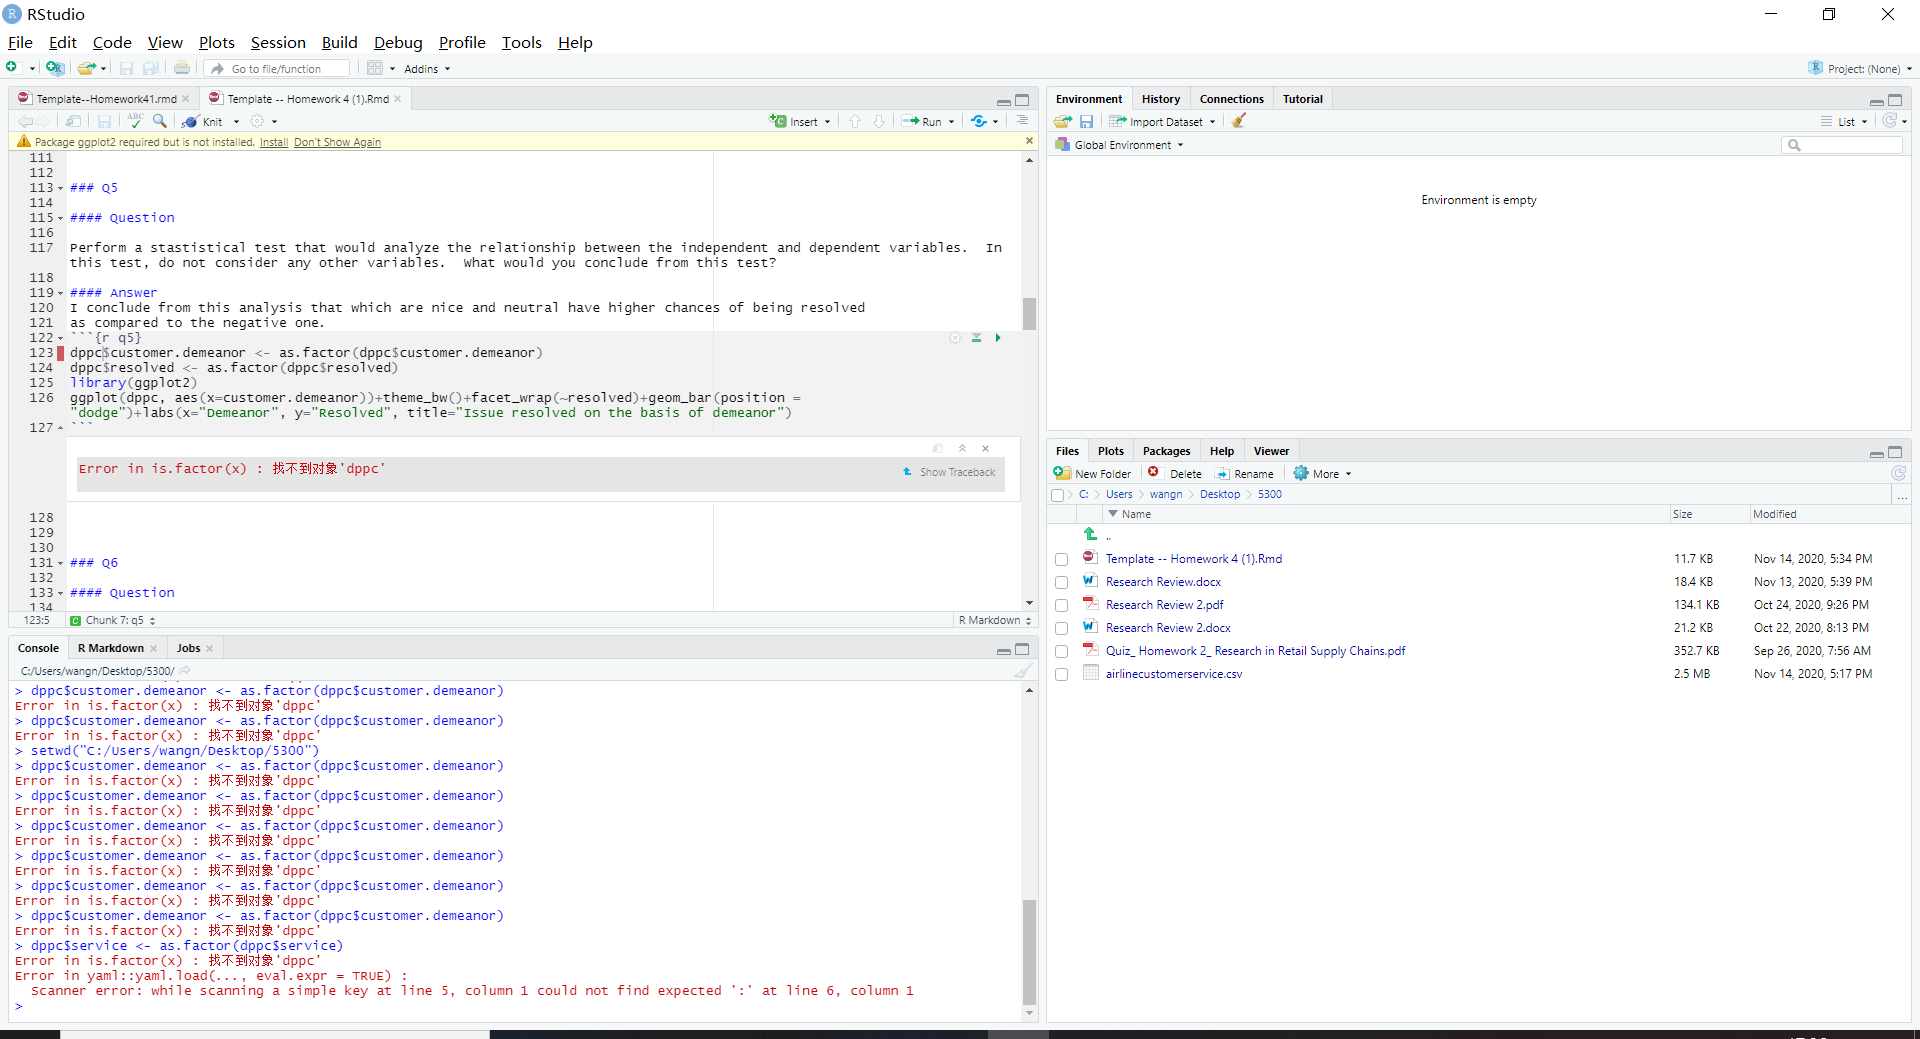Image resolution: width=1920 pixels, height=1039 pixels.
Task: Click the publish icon in the editor toolbar
Action: pyautogui.click(x=979, y=121)
